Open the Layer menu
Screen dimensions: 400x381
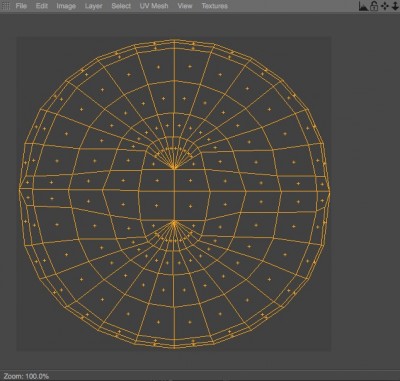coord(93,6)
